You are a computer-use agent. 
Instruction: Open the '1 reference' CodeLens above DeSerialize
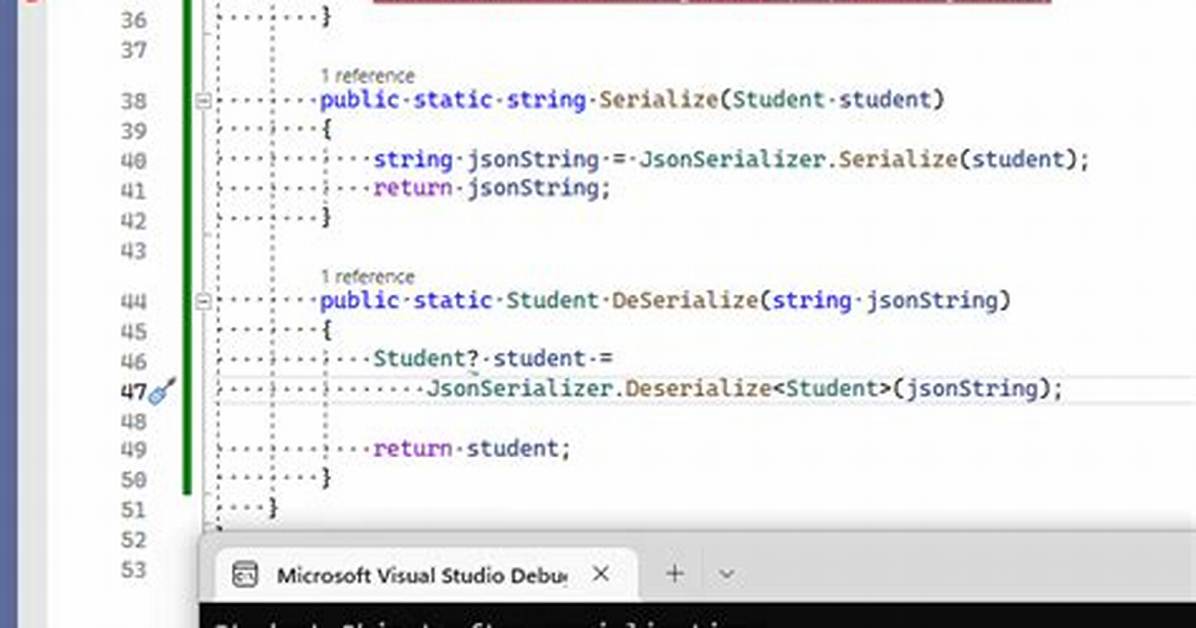point(367,276)
